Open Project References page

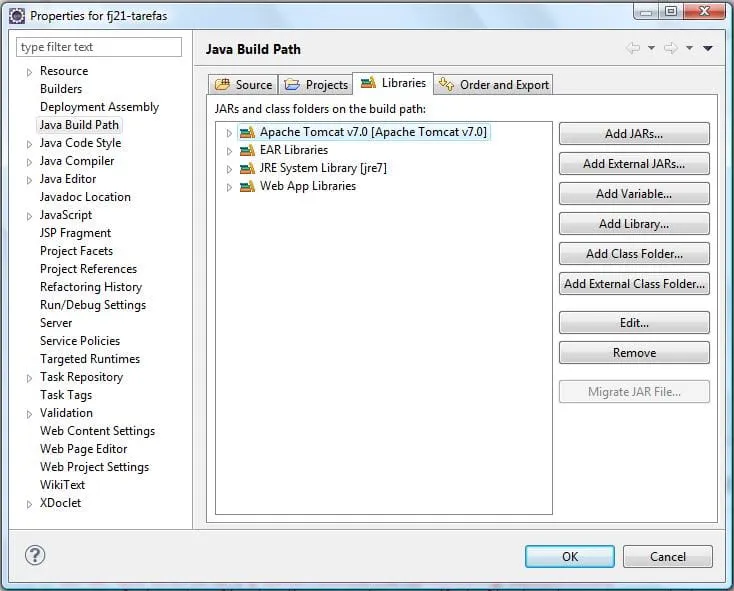pyautogui.click(x=88, y=269)
